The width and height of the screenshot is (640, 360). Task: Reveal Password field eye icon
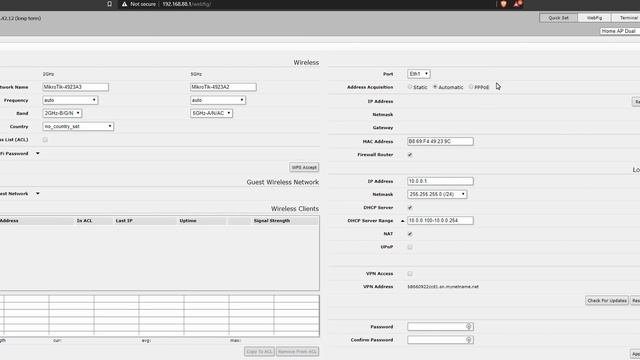[x=469, y=327]
